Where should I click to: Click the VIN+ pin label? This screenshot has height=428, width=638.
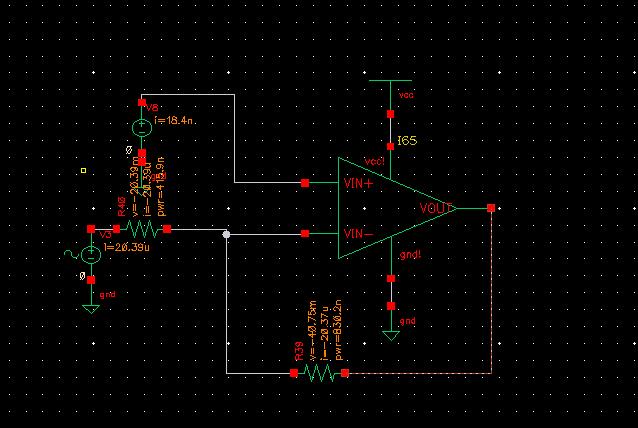click(x=358, y=183)
